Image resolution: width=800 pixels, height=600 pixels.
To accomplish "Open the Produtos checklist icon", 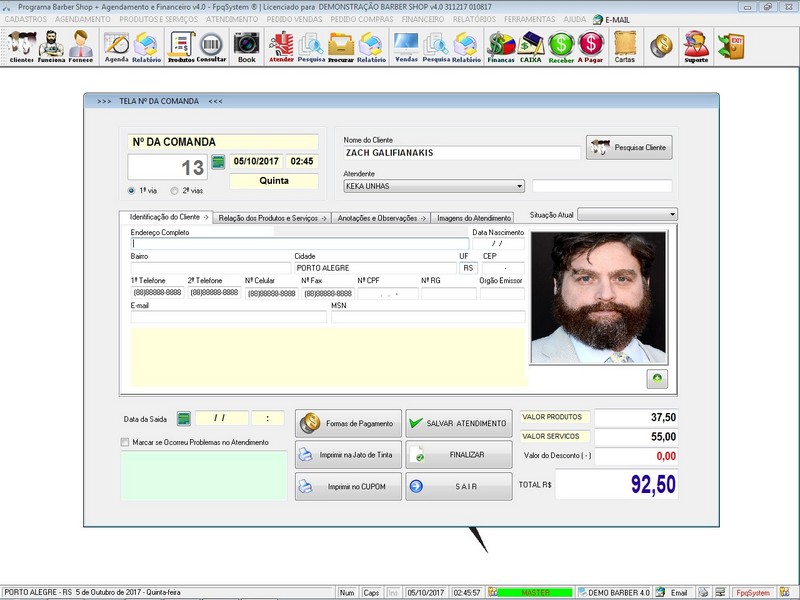I will pos(182,46).
